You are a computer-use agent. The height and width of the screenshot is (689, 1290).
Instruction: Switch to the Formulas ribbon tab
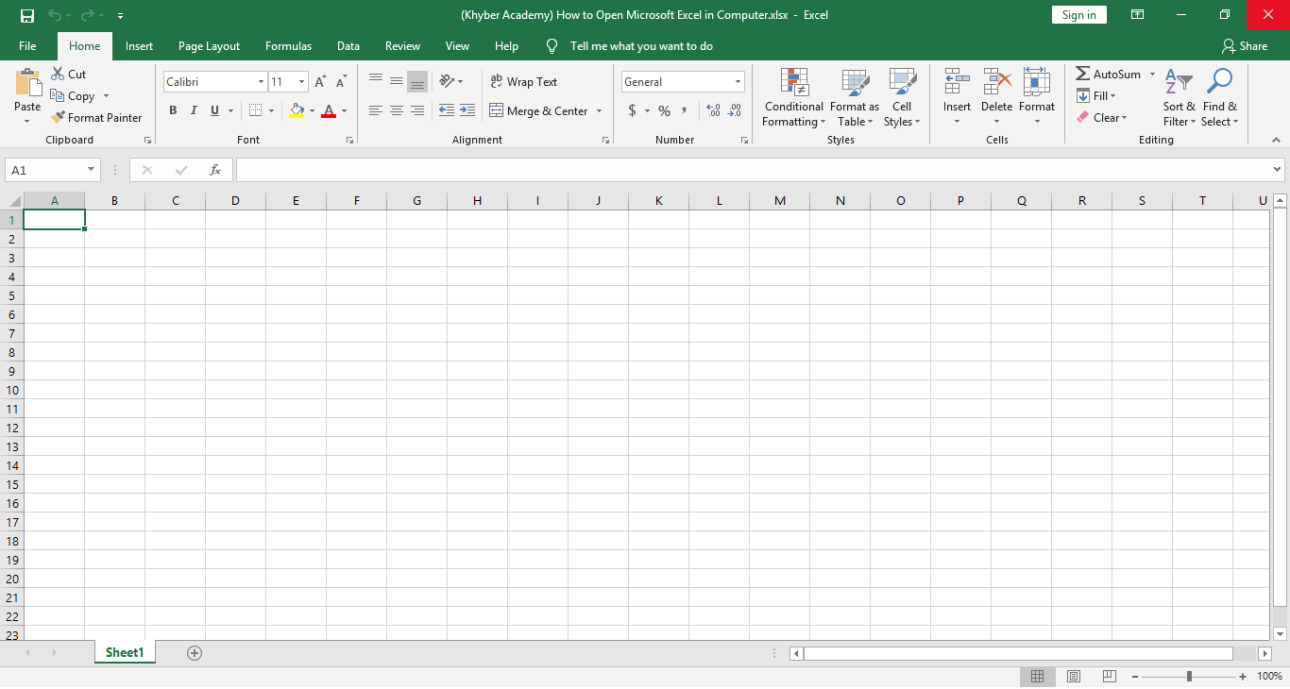[288, 46]
